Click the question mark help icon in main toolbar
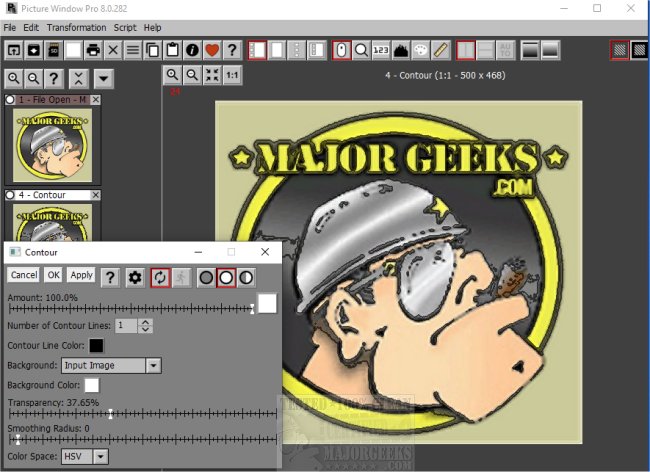 (x=232, y=51)
